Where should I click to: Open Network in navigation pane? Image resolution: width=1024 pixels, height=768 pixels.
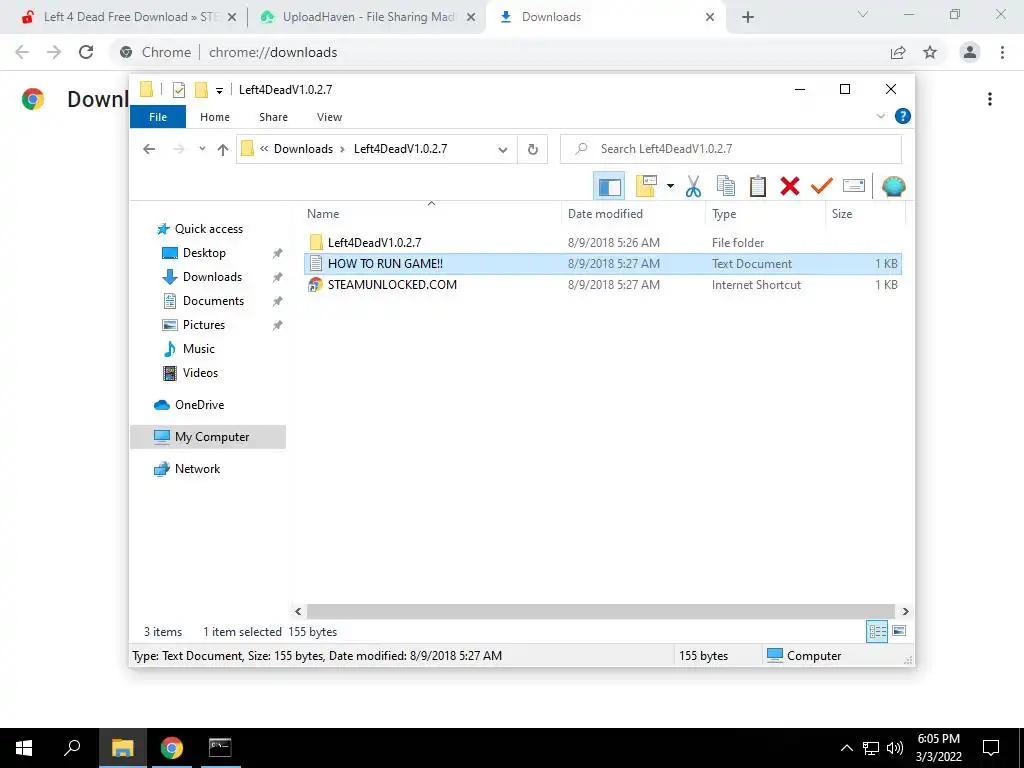point(197,469)
